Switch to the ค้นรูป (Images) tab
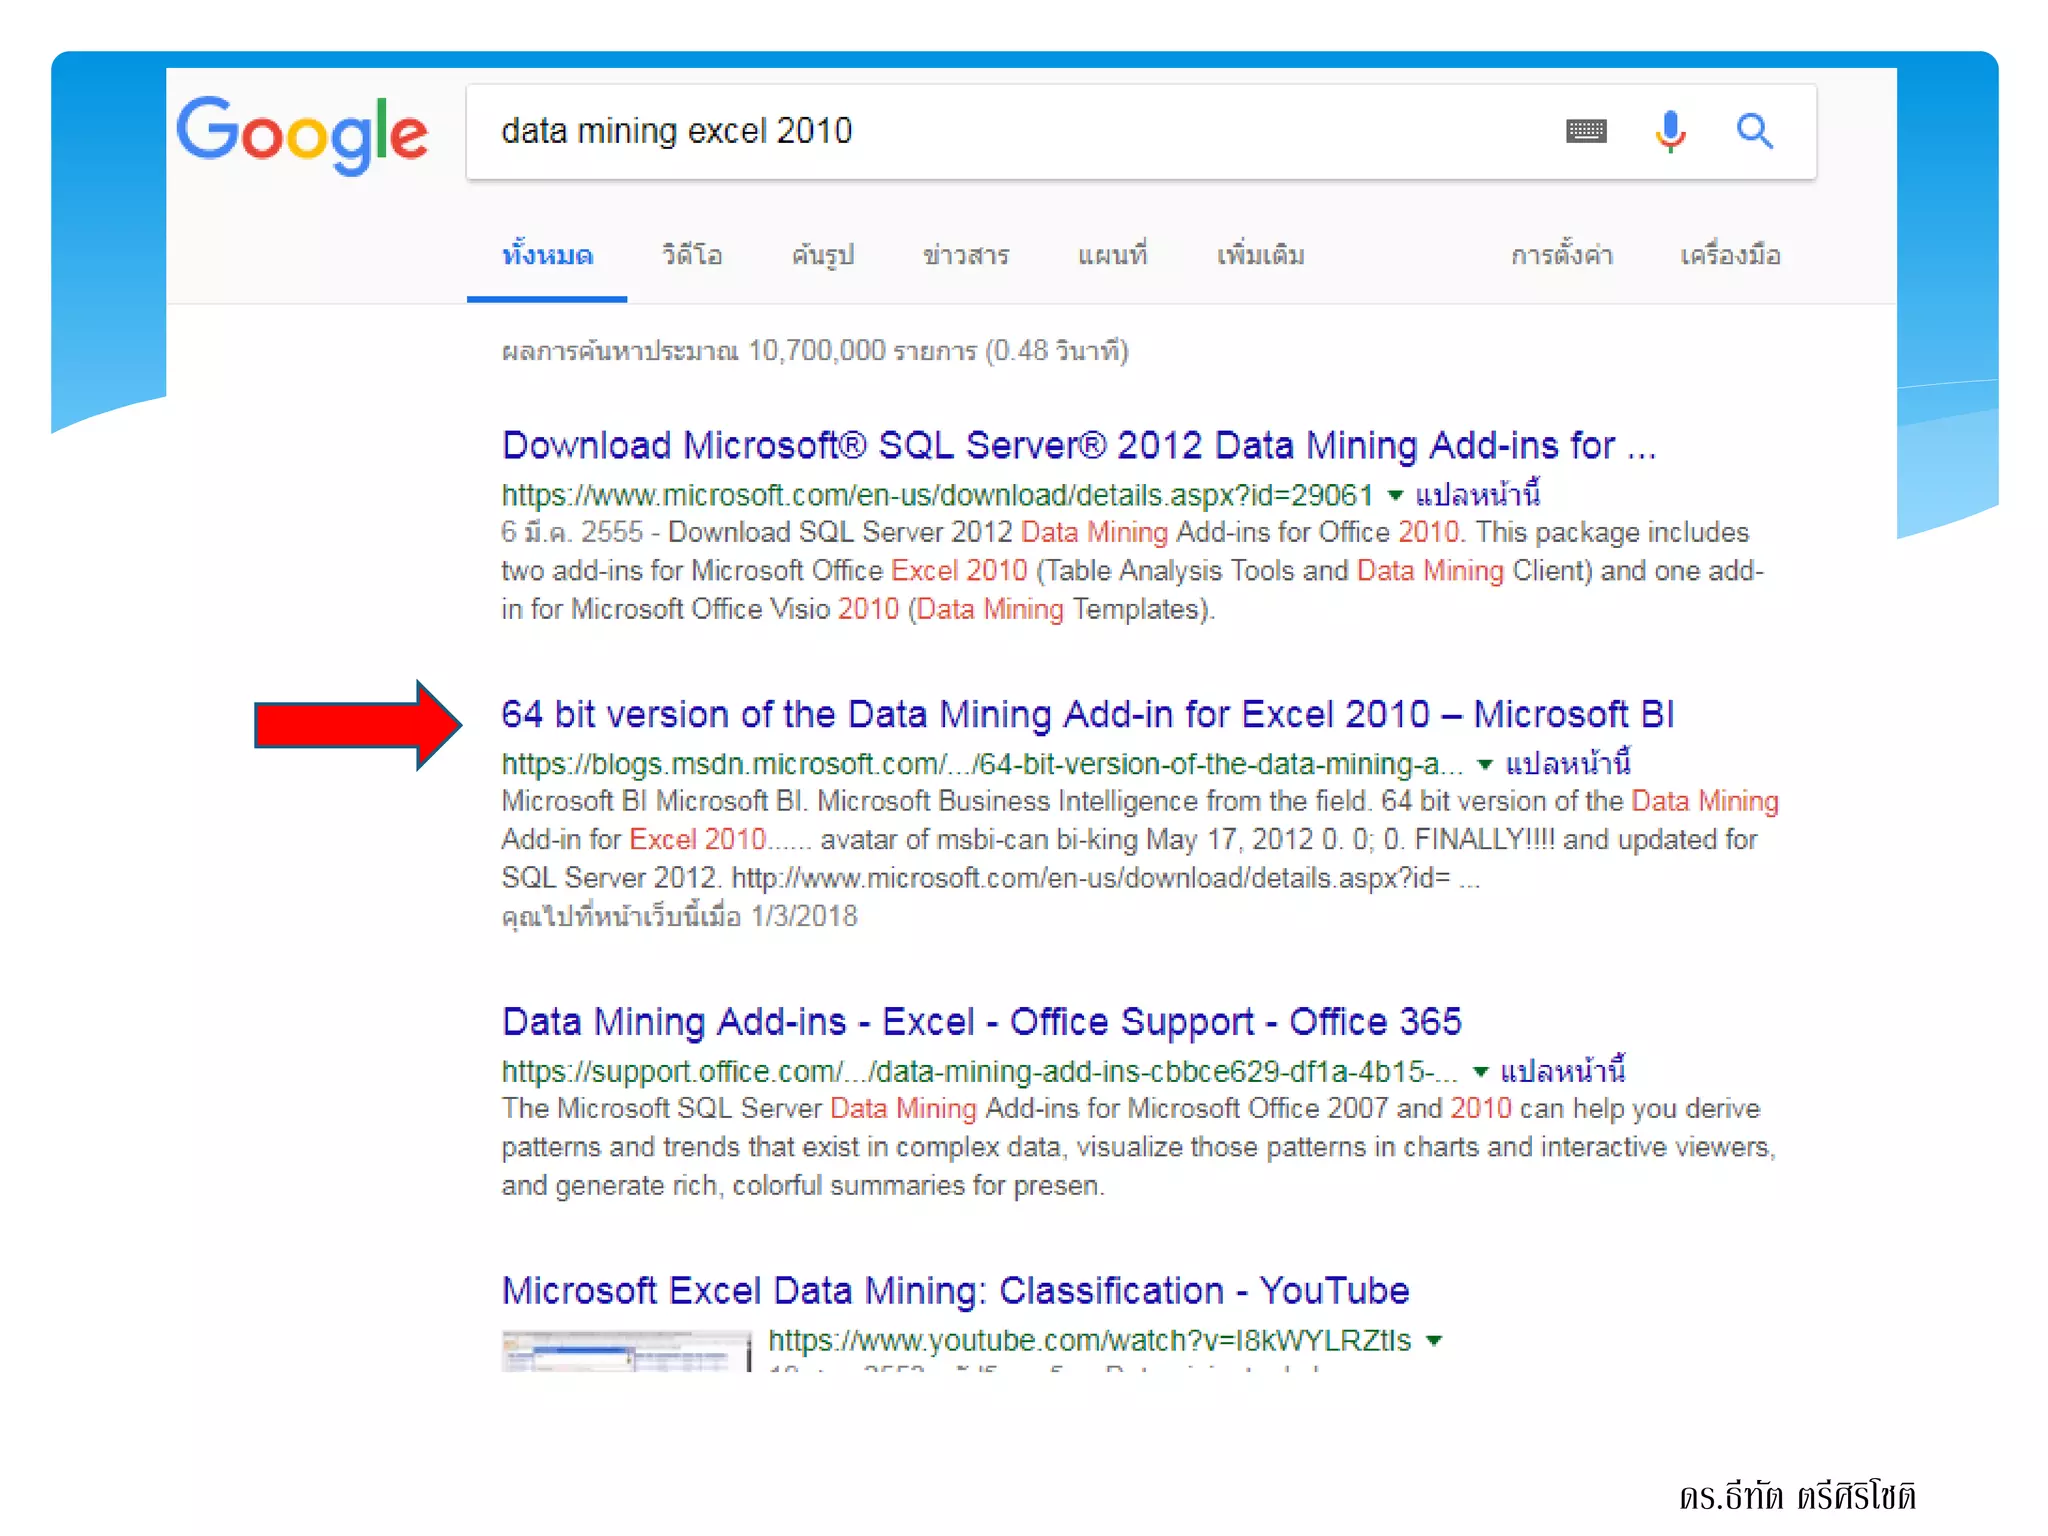Viewport: 2048px width, 1536px height. click(x=822, y=256)
